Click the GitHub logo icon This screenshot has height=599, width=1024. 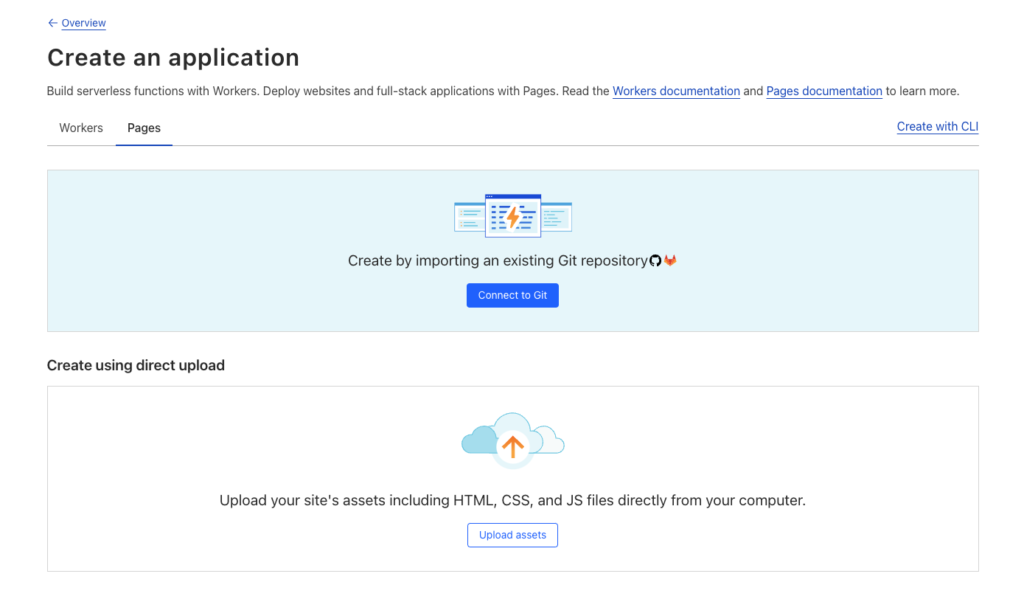[x=656, y=261]
